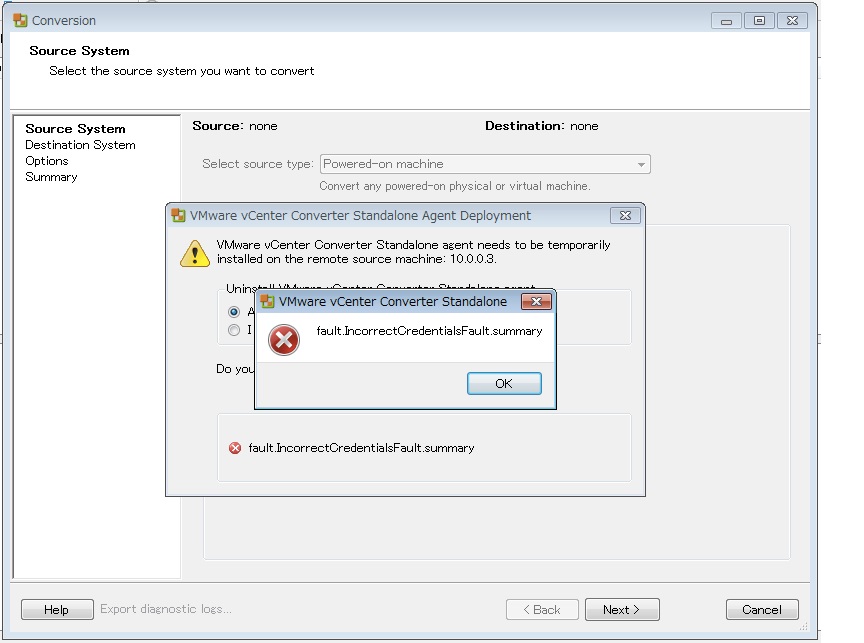Close the Agent Deployment dialog
864x643 pixels.
624,216
